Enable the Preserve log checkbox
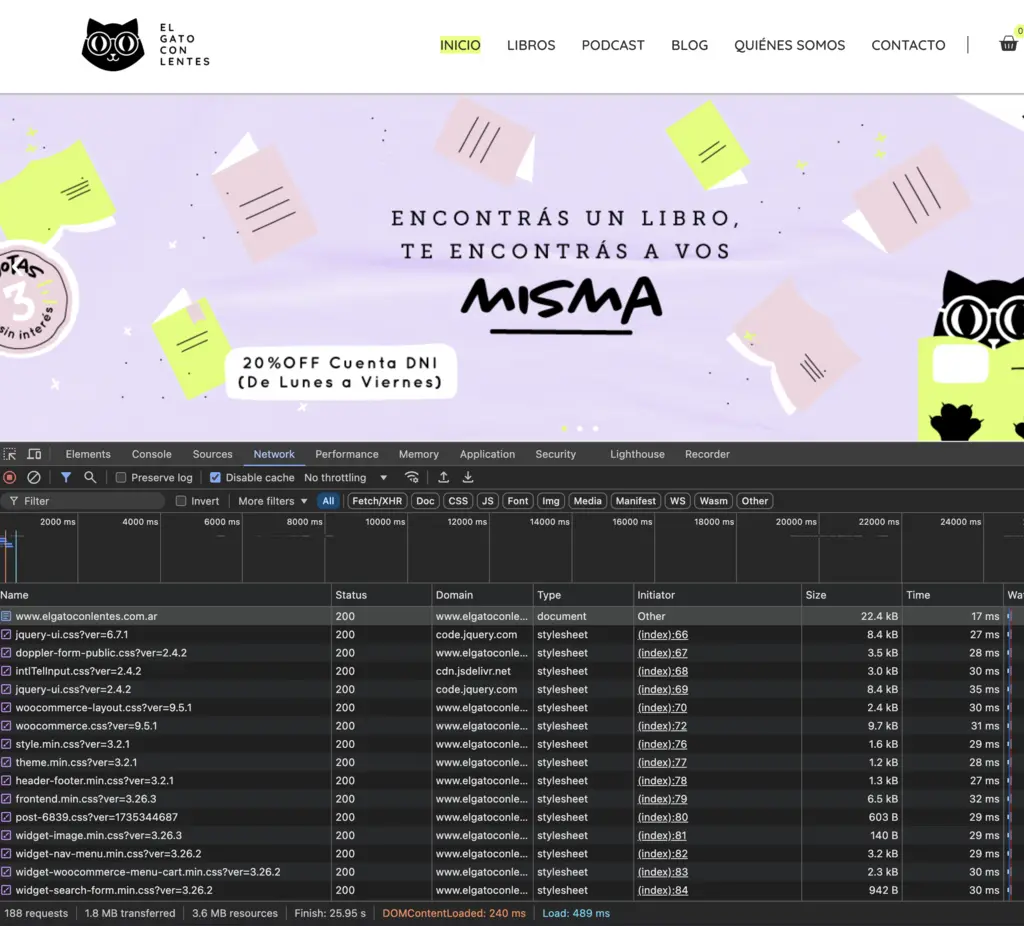This screenshot has height=926, width=1024. pos(121,478)
